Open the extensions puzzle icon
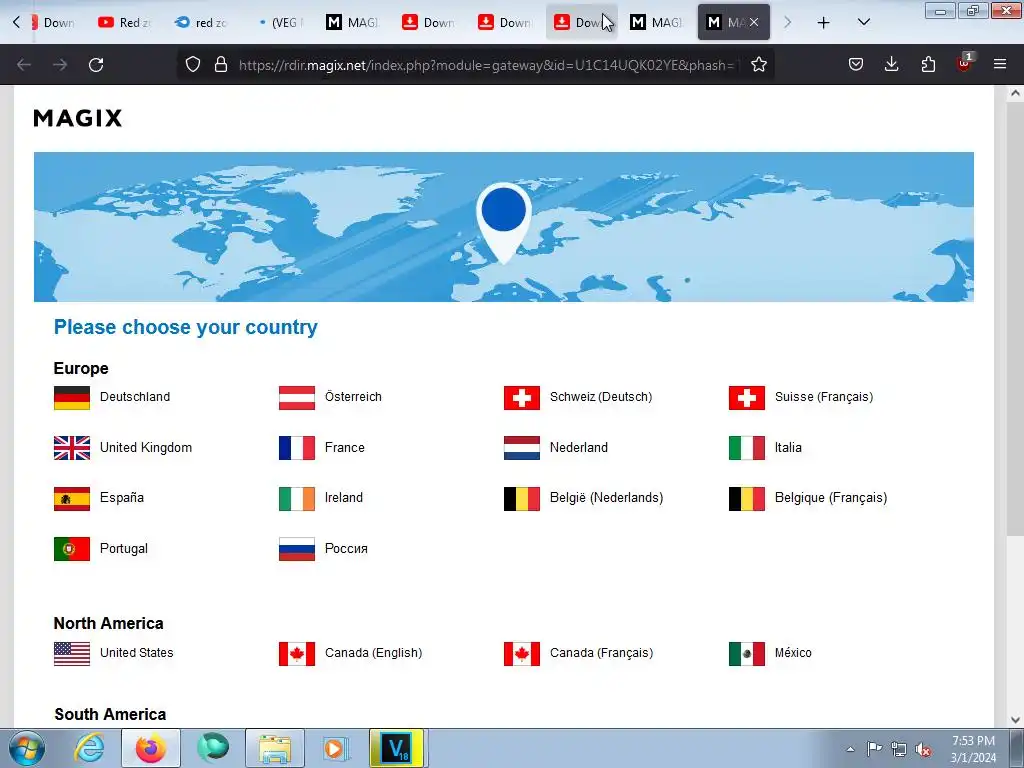Viewport: 1024px width, 768px height. click(x=928, y=64)
